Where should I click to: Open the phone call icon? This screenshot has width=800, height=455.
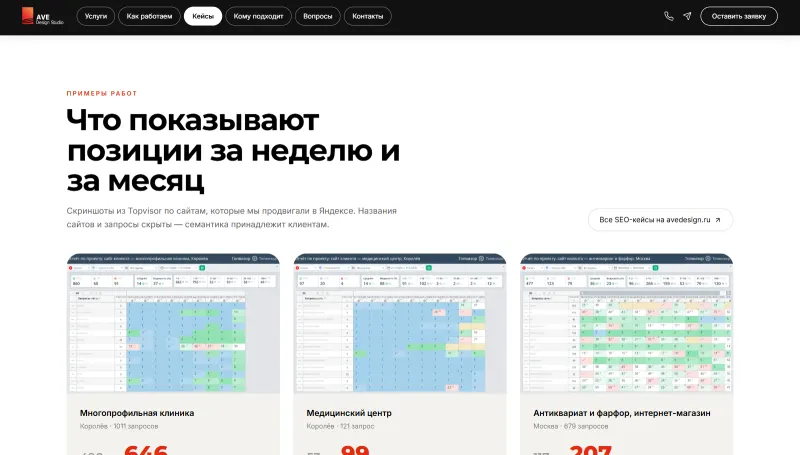[x=668, y=16]
